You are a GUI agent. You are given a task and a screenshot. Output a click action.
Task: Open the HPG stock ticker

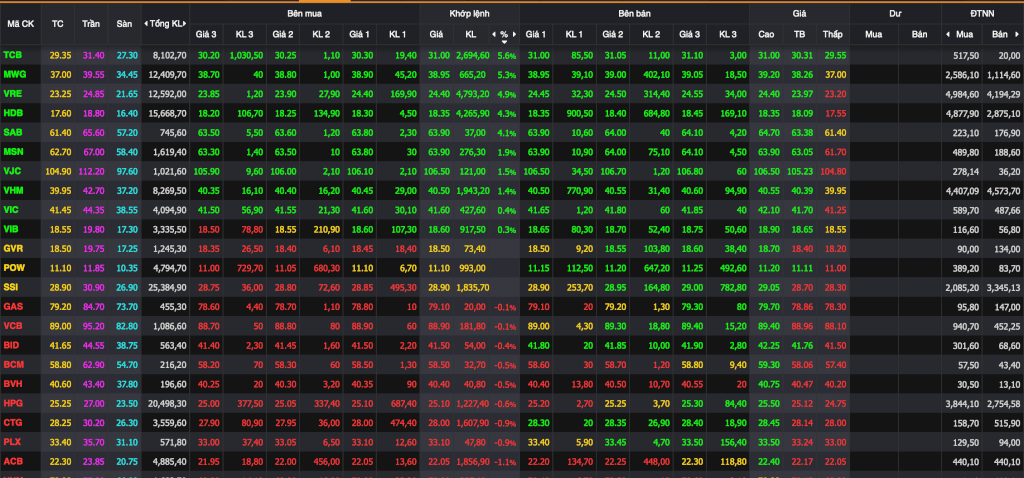(x=12, y=404)
